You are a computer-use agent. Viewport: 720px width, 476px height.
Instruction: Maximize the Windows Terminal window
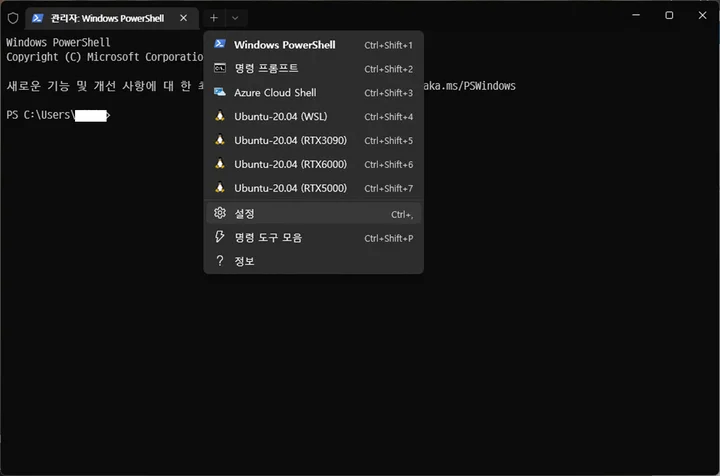click(669, 16)
